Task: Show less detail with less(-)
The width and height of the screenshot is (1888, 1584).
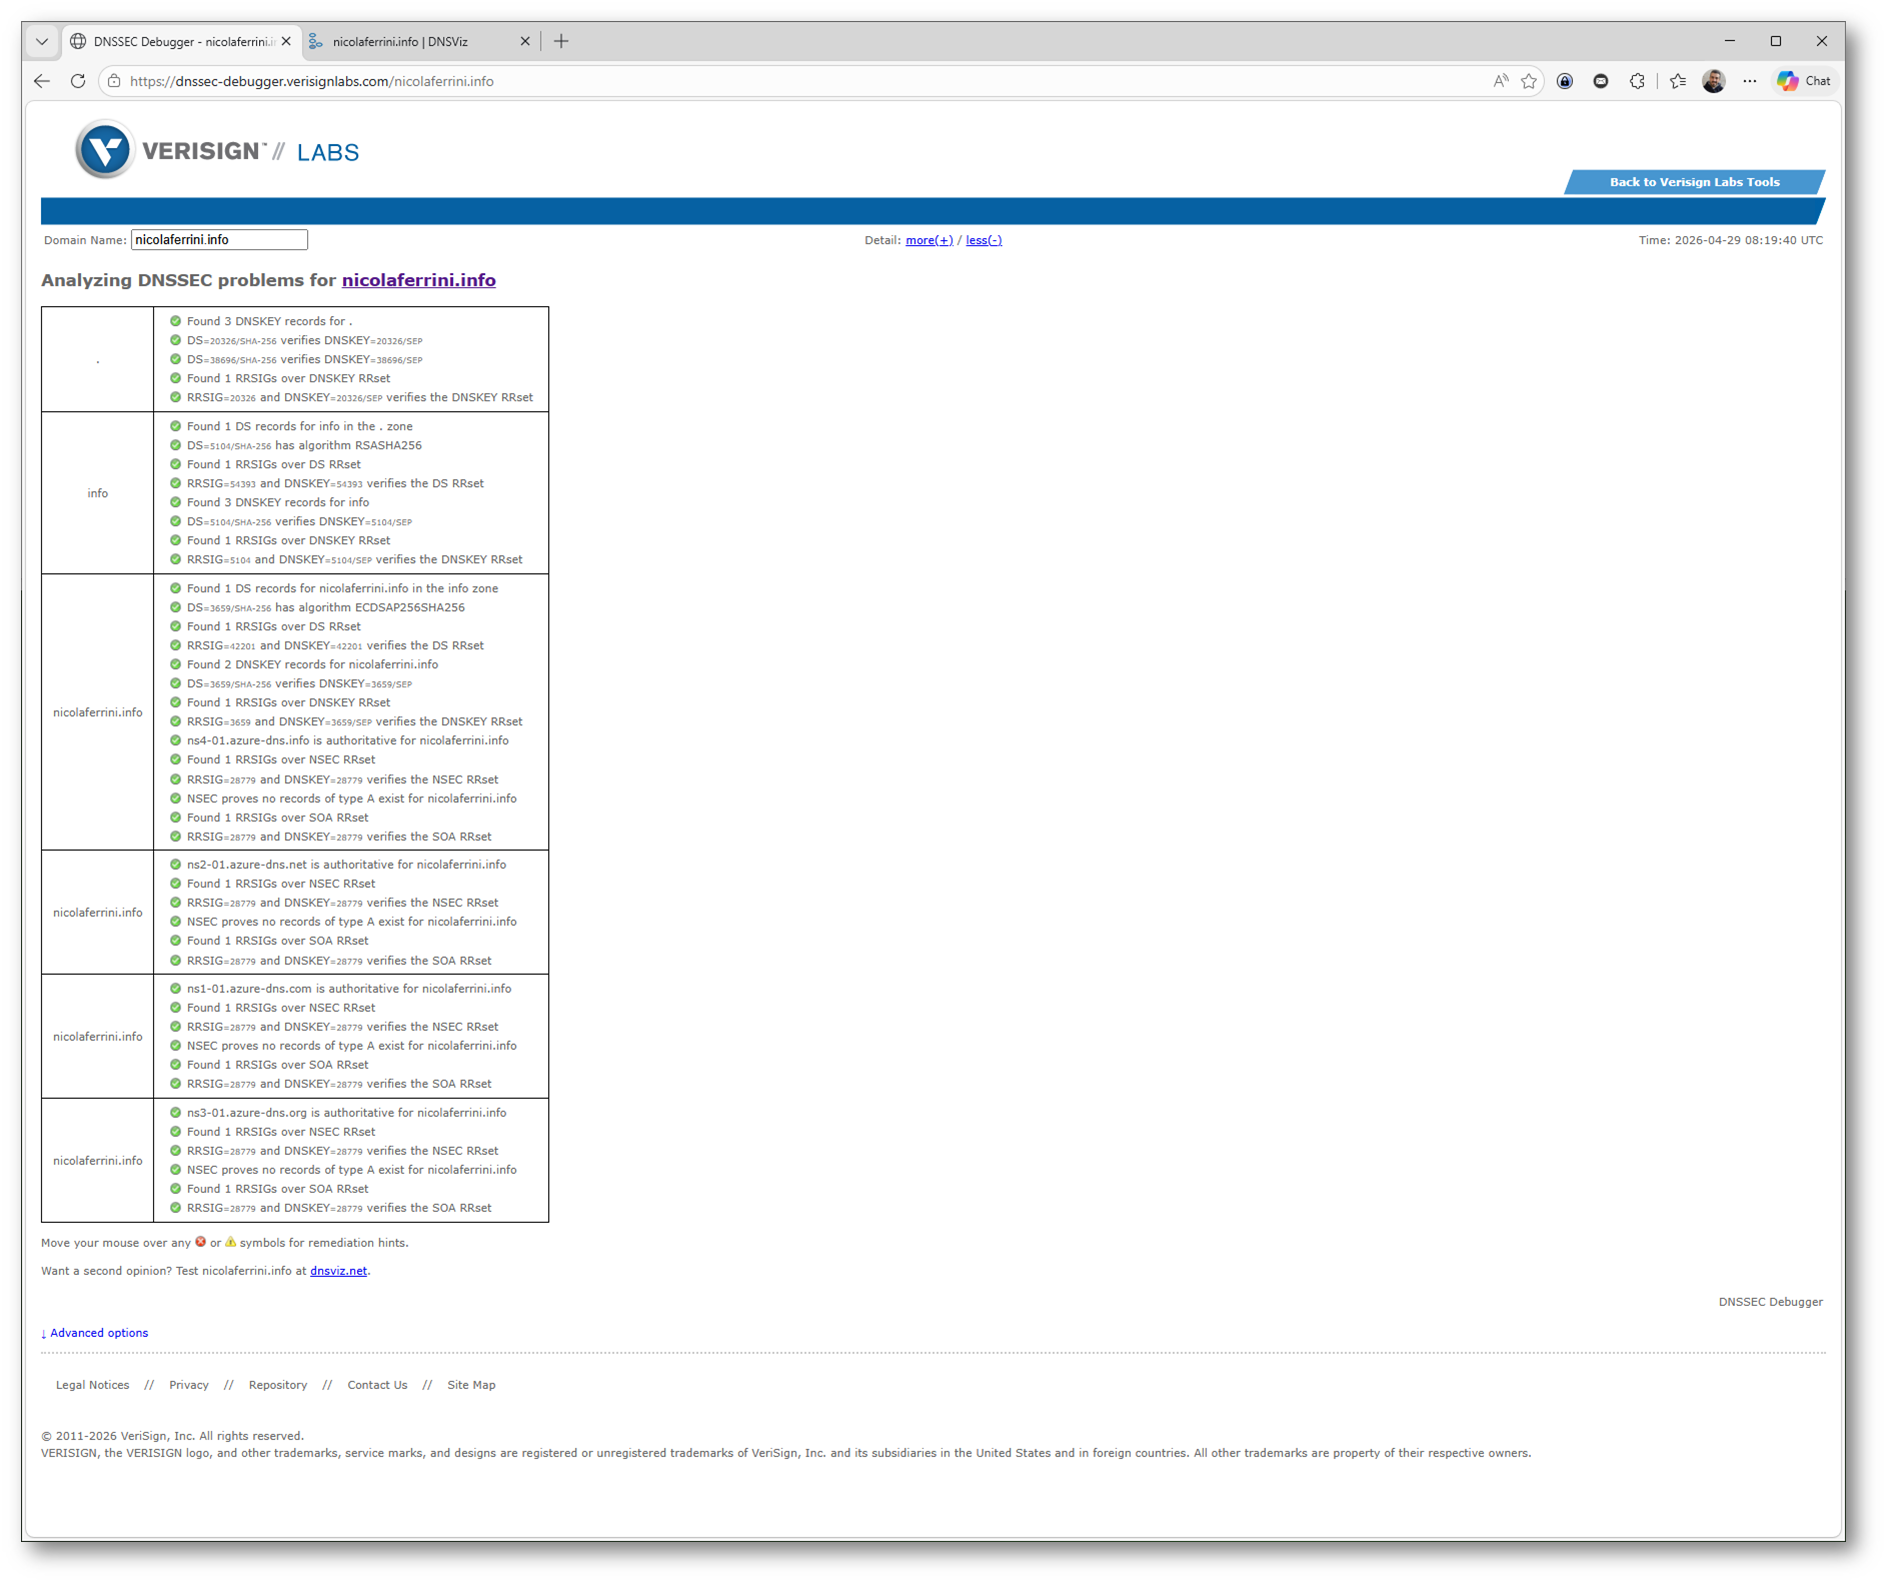Action: (x=984, y=240)
